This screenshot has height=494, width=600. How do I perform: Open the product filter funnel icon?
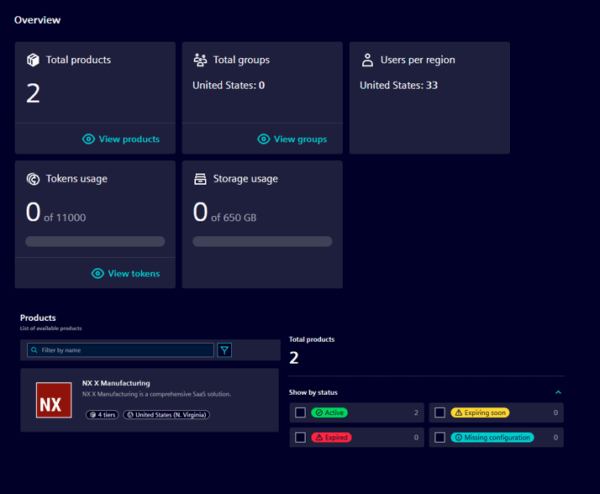[x=225, y=350]
